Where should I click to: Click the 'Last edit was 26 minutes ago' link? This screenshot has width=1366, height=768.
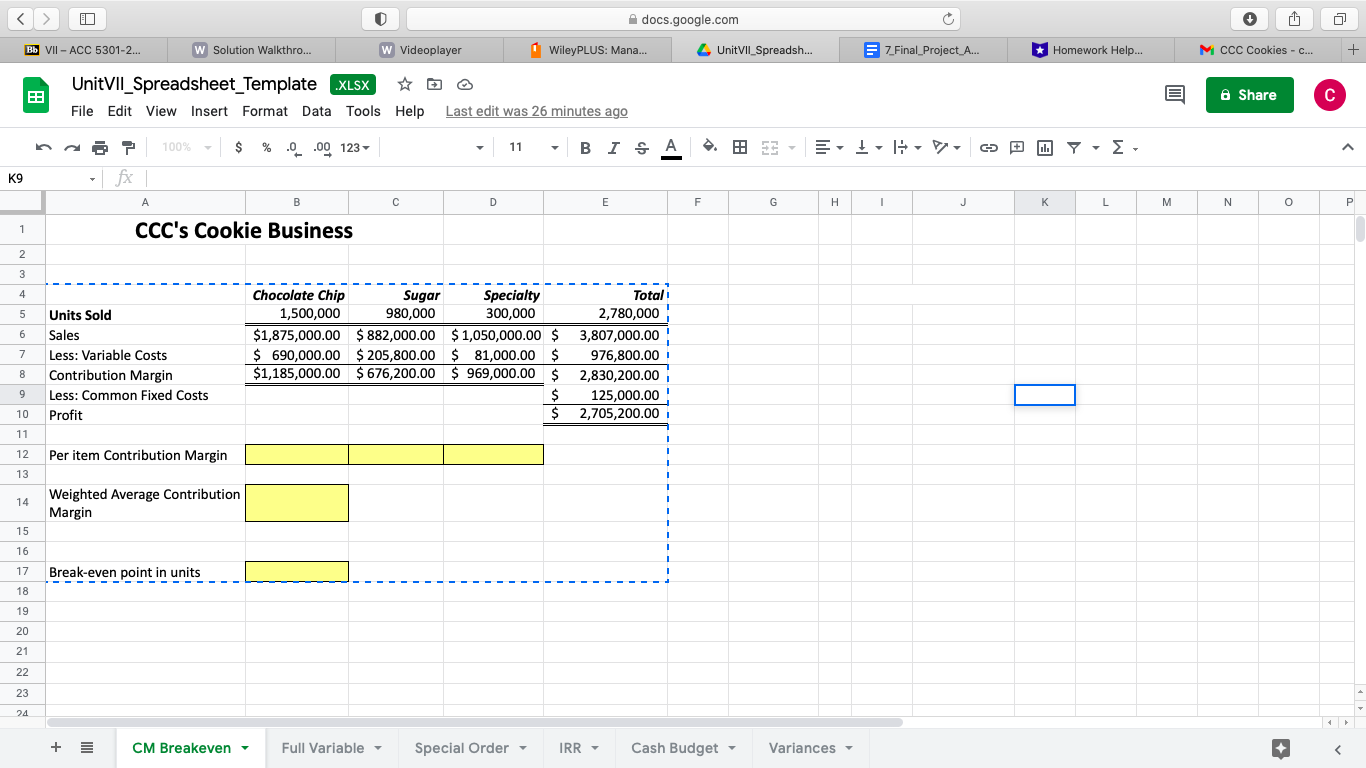coord(536,111)
